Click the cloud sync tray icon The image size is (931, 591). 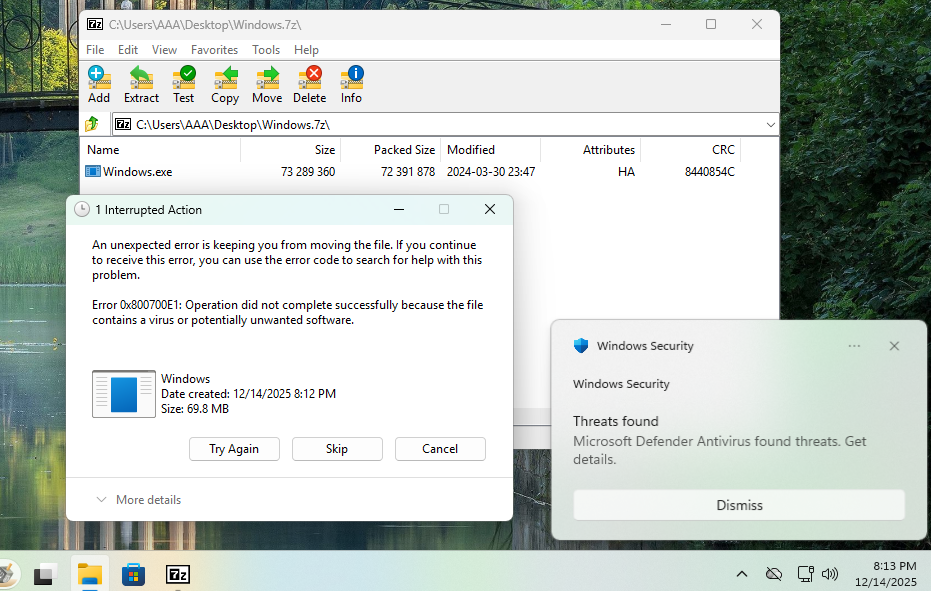click(x=774, y=574)
